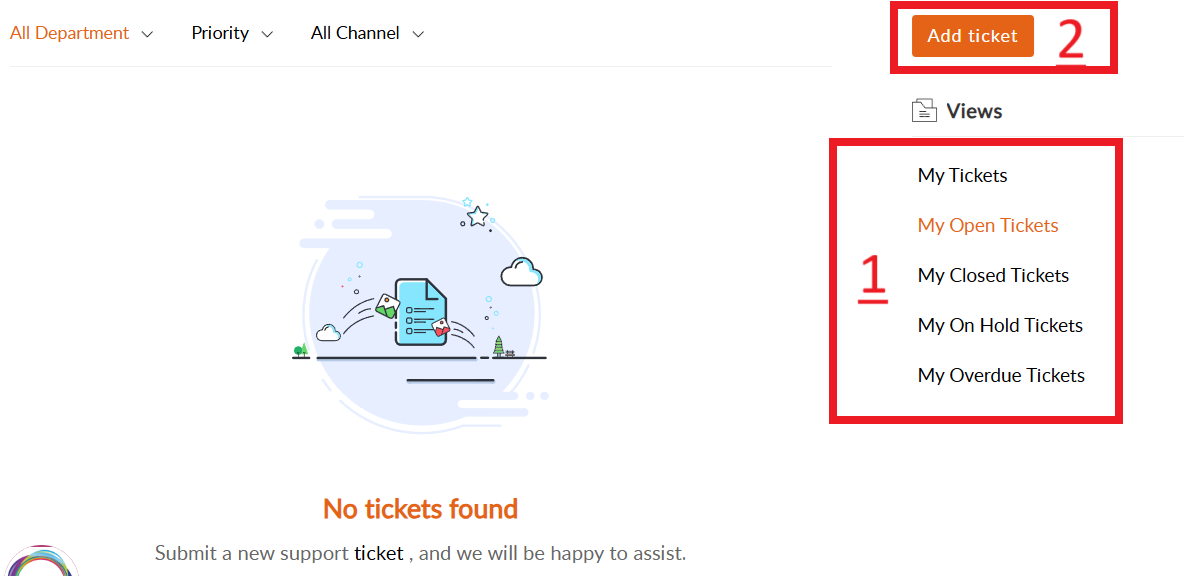Click the Priority filter label
Image resolution: width=1184 pixels, height=576 pixels.
point(220,33)
